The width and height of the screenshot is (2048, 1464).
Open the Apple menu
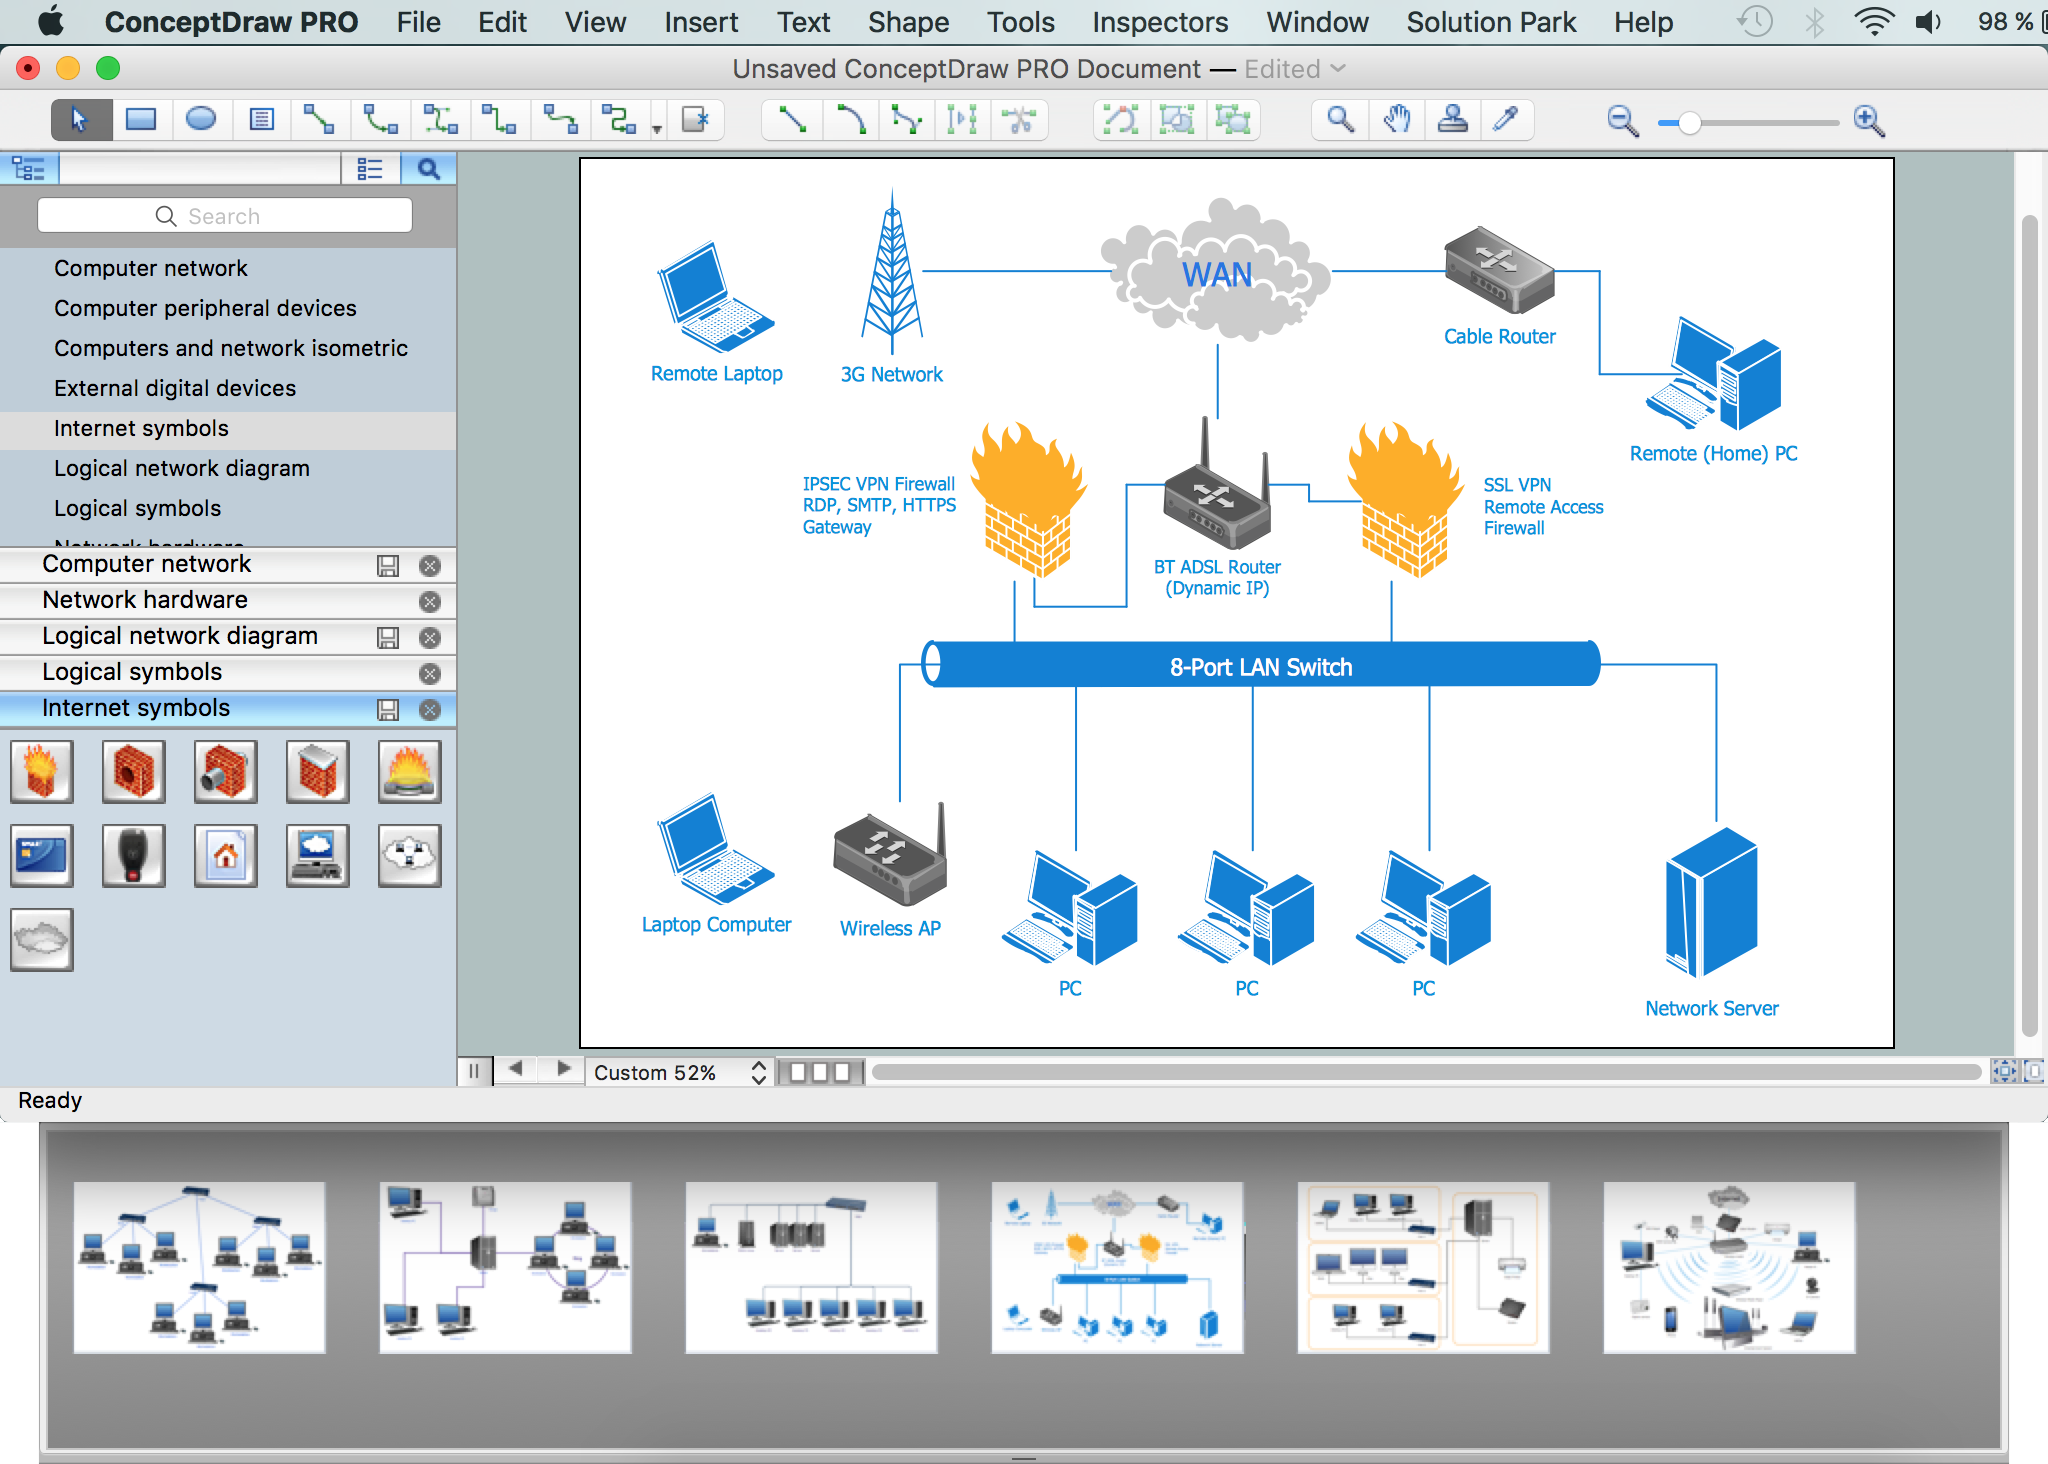[x=51, y=21]
